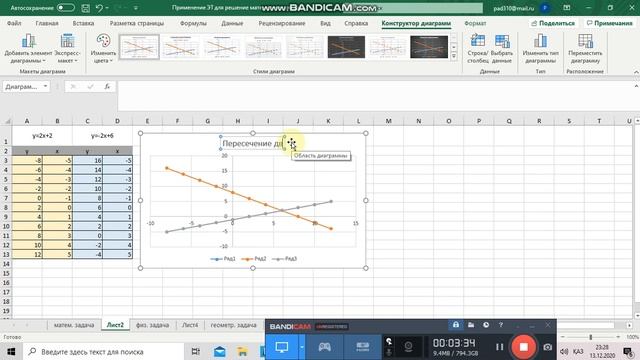
Task: Open the Express layout gallery
Action: coord(67,48)
